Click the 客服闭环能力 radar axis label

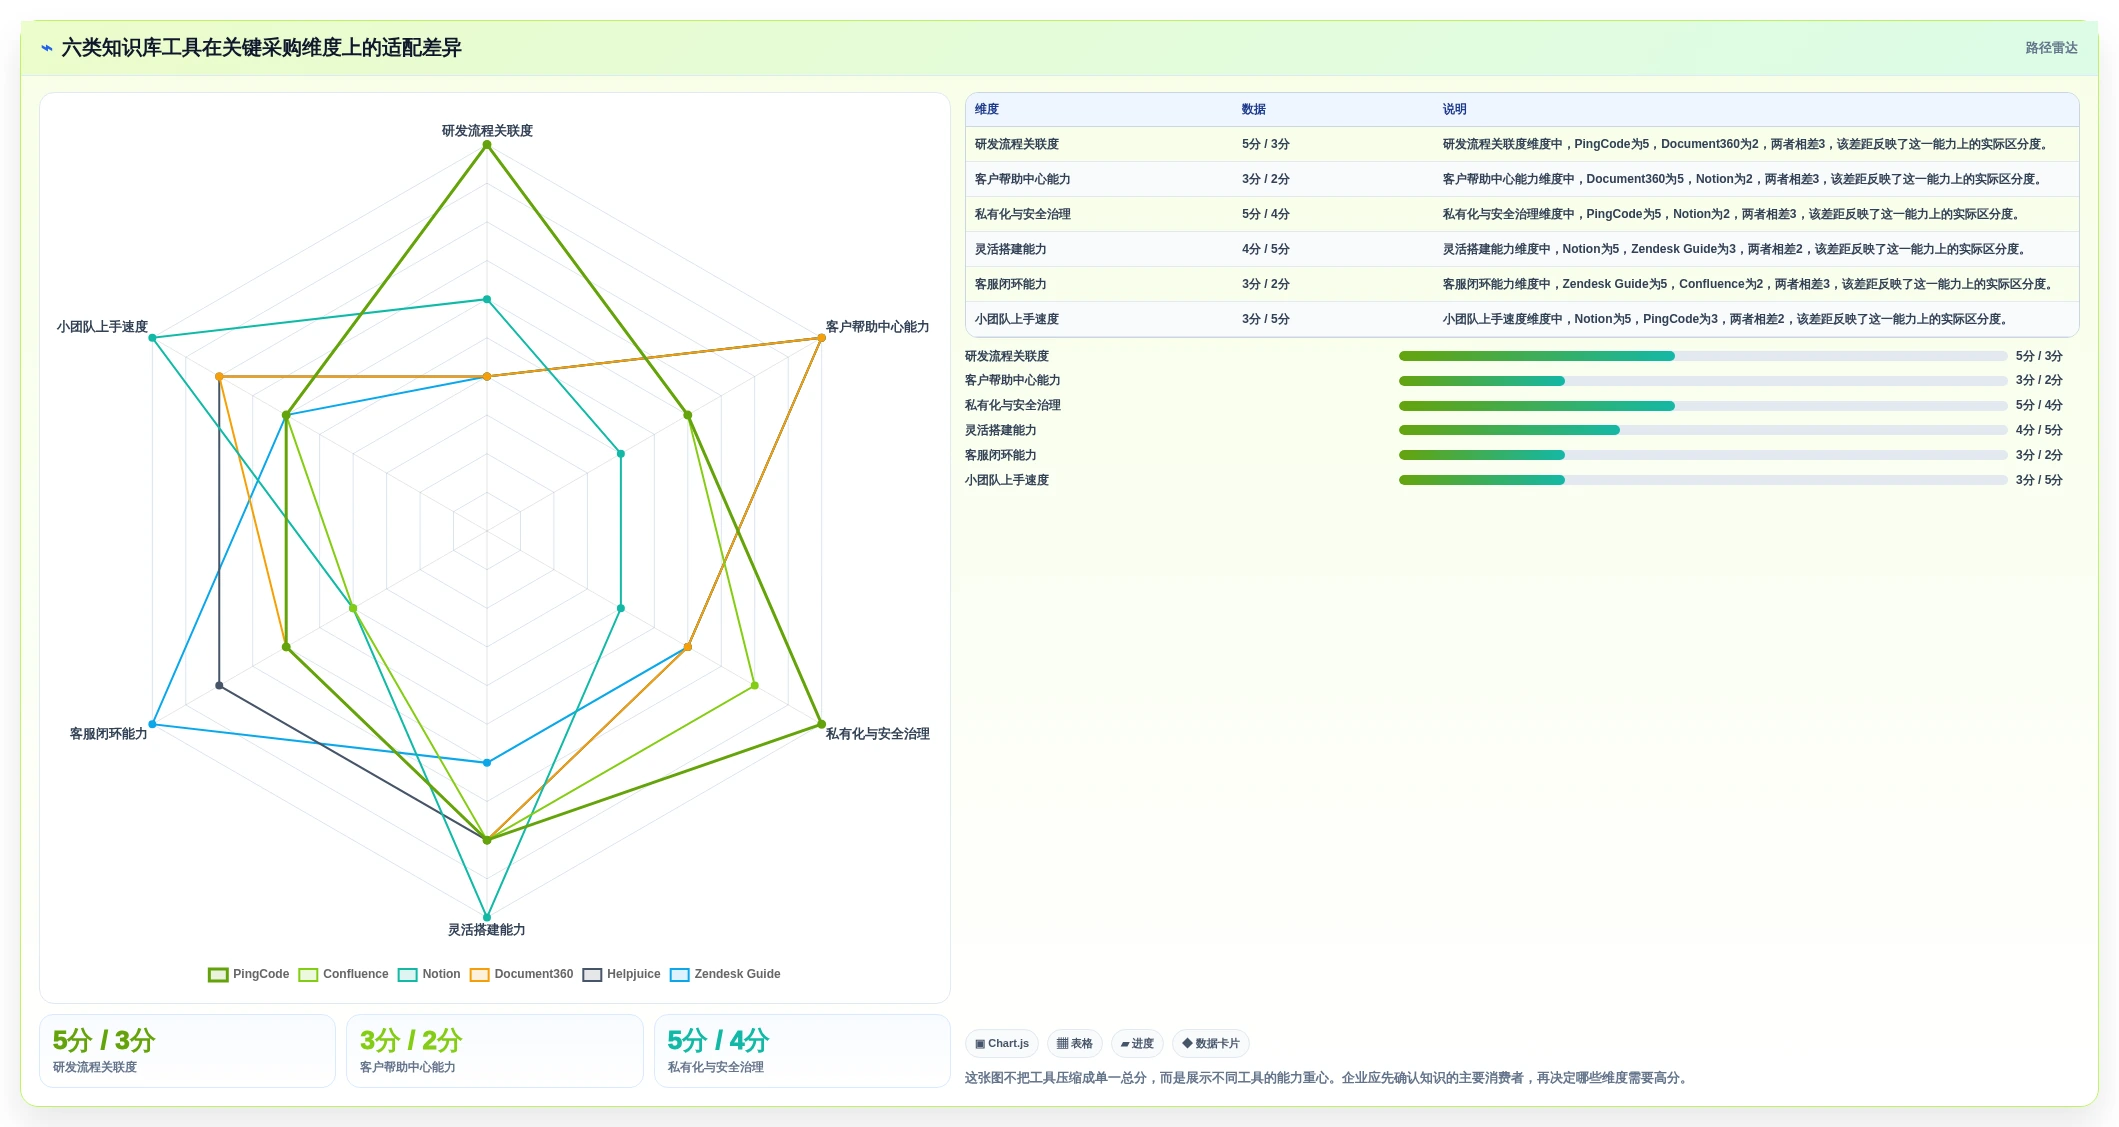[108, 734]
